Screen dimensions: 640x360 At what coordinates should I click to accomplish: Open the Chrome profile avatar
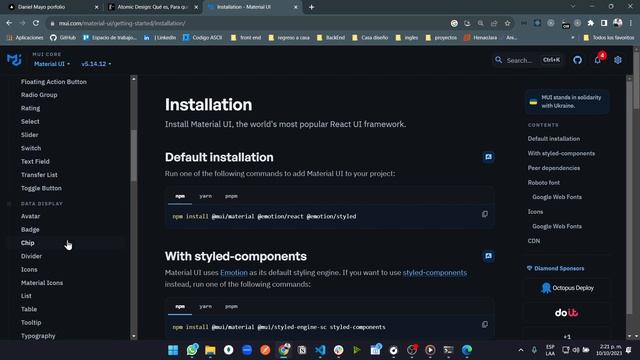tap(618, 23)
